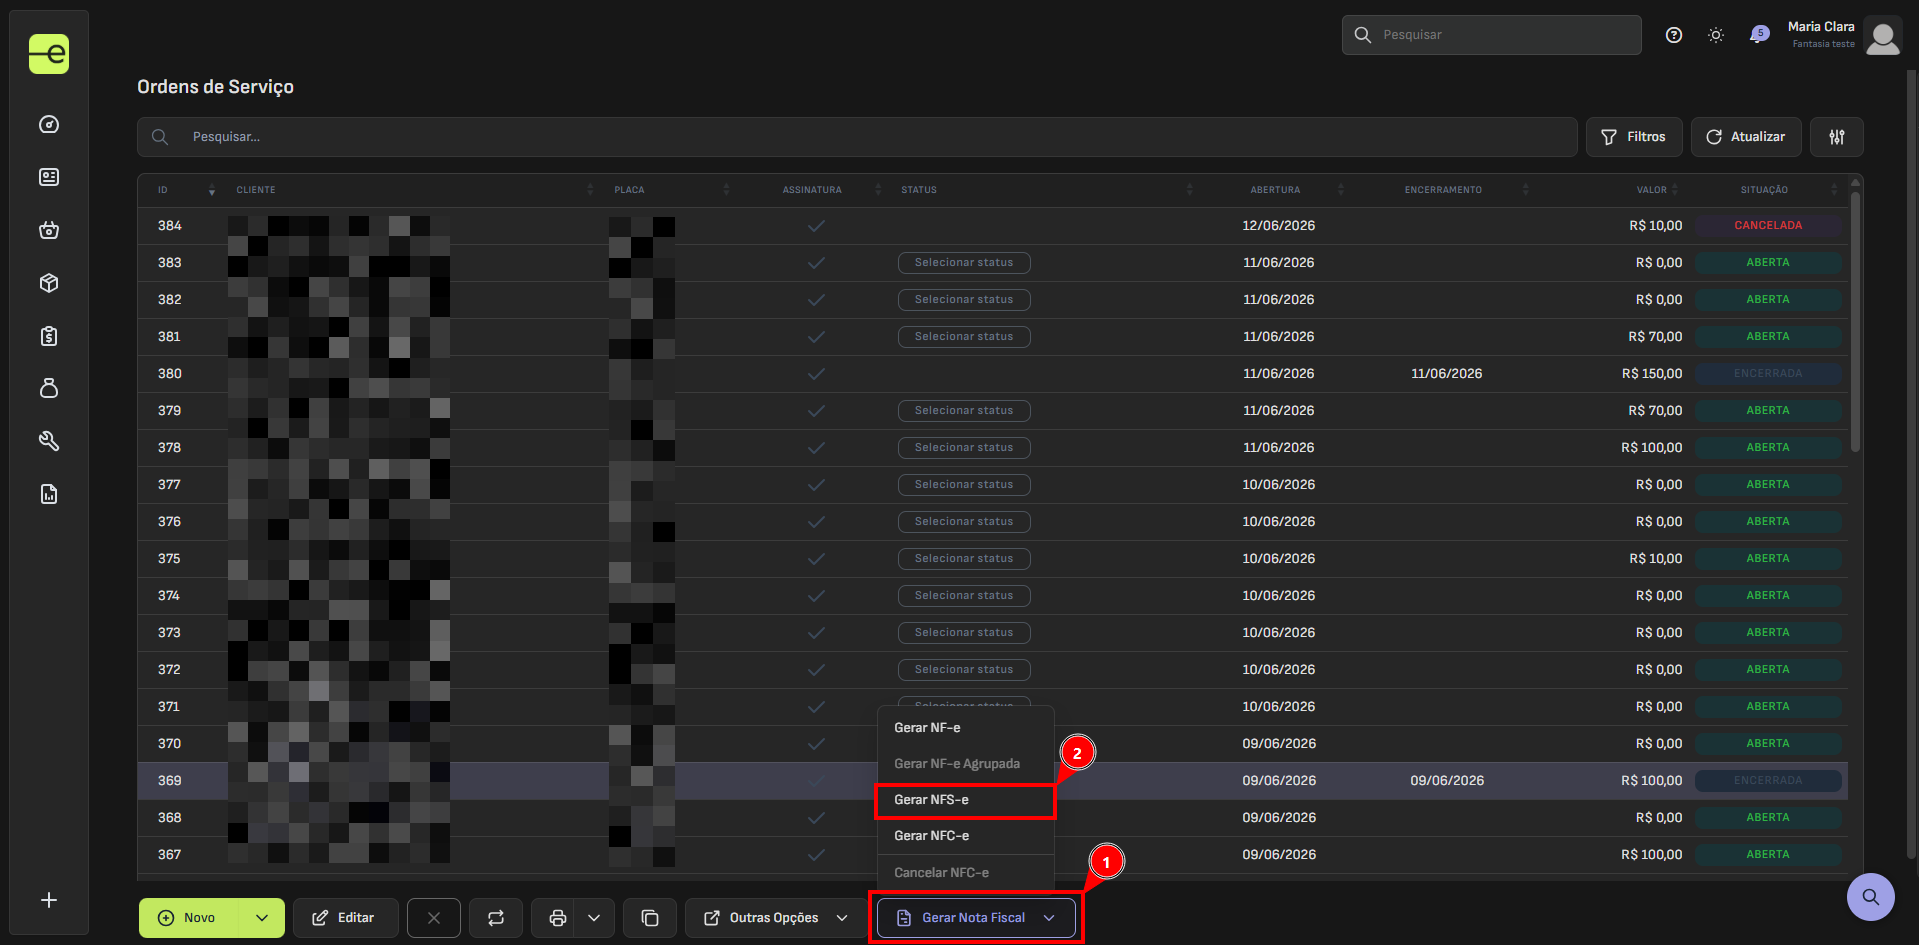Viewport: 1919px width, 945px height.
Task: Select Gerar NFS-e menu option
Action: tap(965, 800)
